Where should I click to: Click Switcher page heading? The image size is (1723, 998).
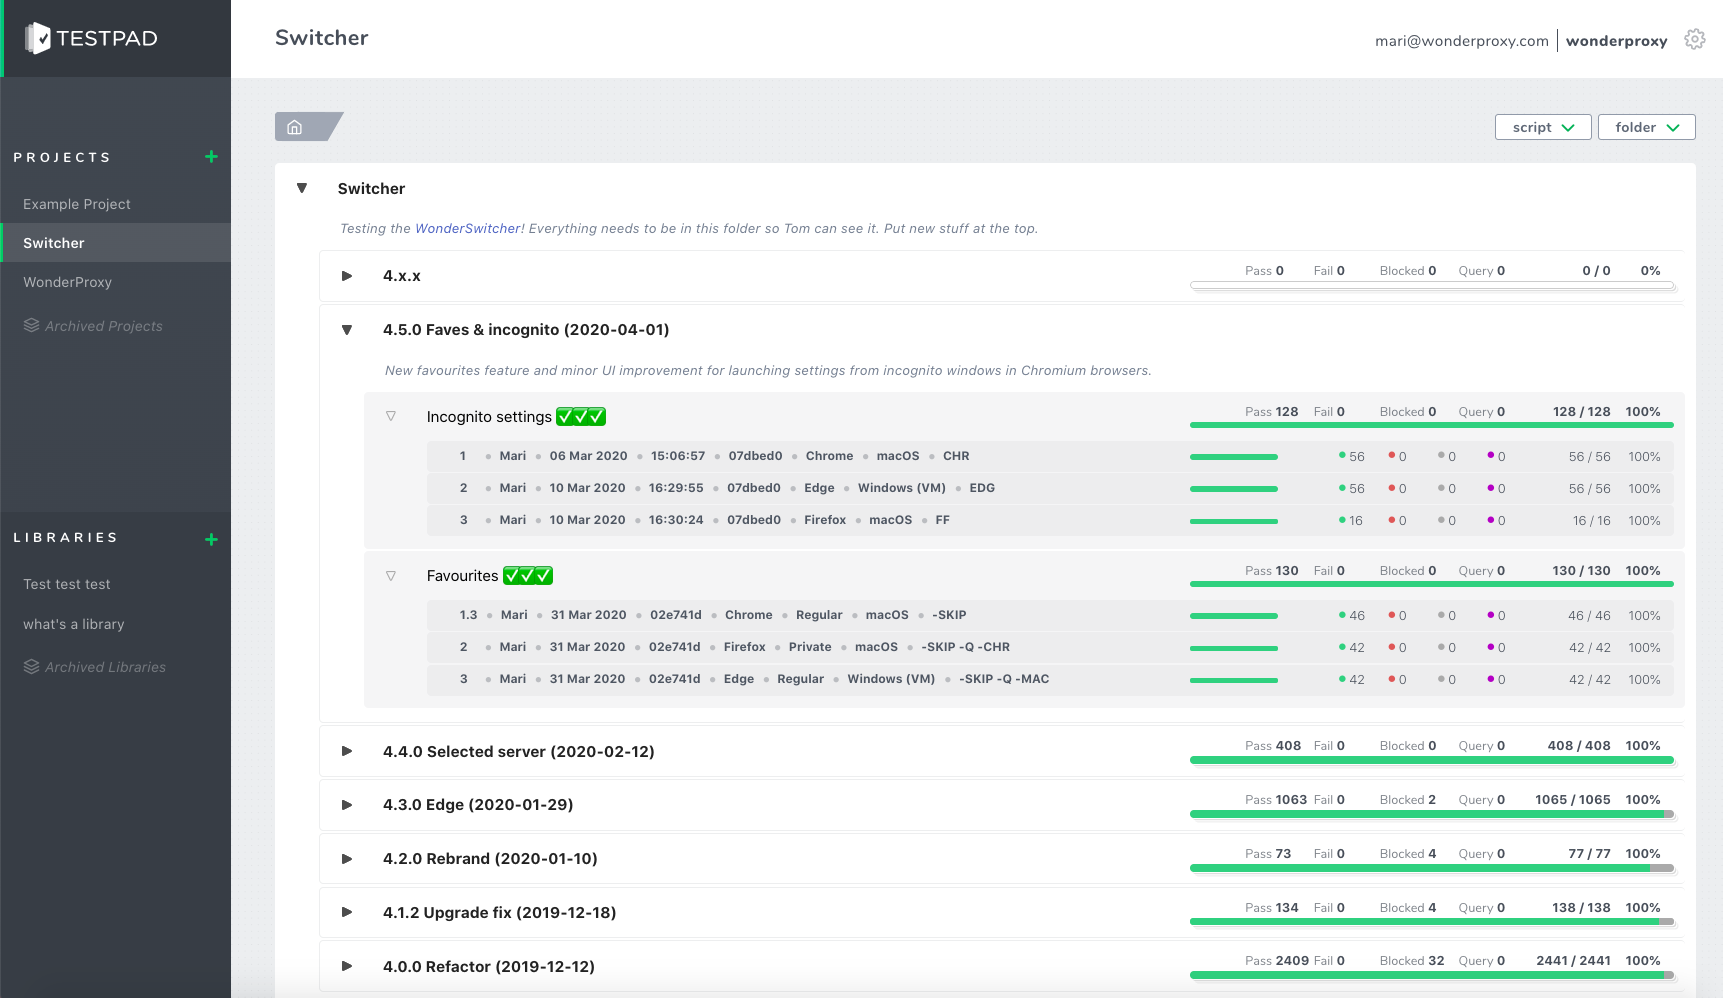tap(321, 38)
